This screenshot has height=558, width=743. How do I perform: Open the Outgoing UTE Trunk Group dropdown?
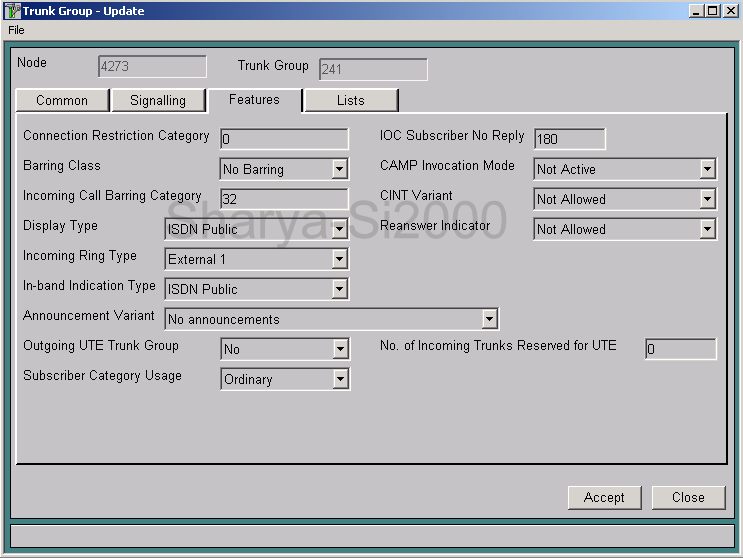click(x=340, y=349)
